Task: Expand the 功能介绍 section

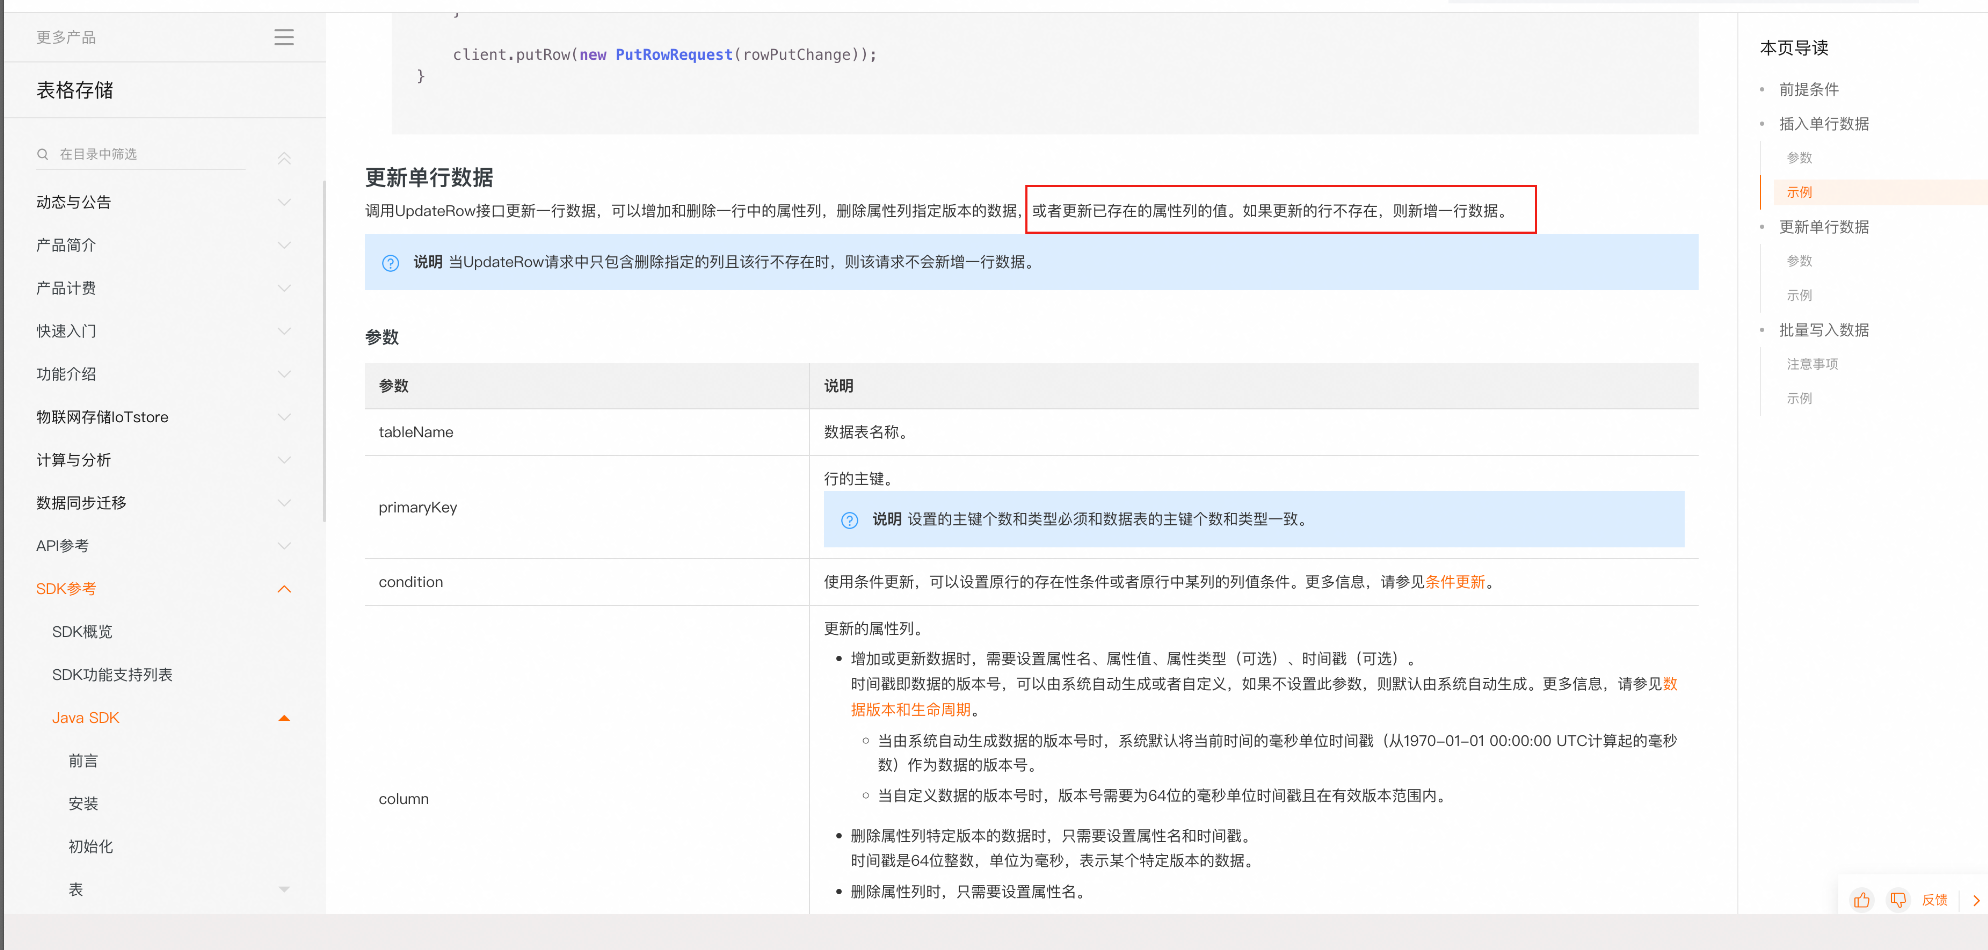Action: [x=284, y=374]
